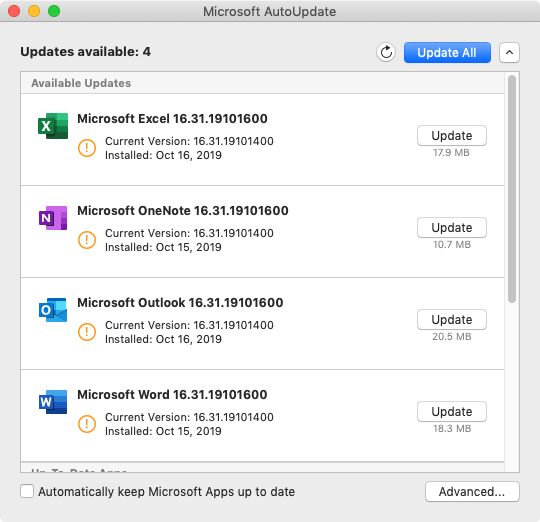Open the Advanced... settings
540x522 pixels.
(472, 491)
